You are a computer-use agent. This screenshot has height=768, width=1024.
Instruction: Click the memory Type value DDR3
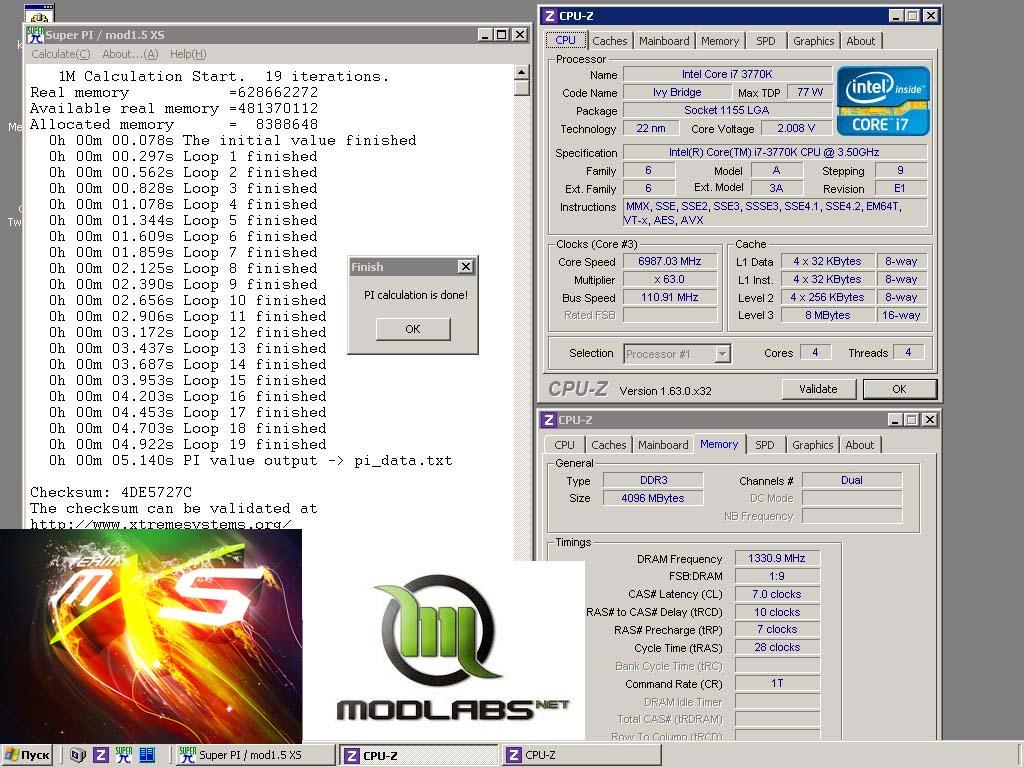click(x=653, y=480)
